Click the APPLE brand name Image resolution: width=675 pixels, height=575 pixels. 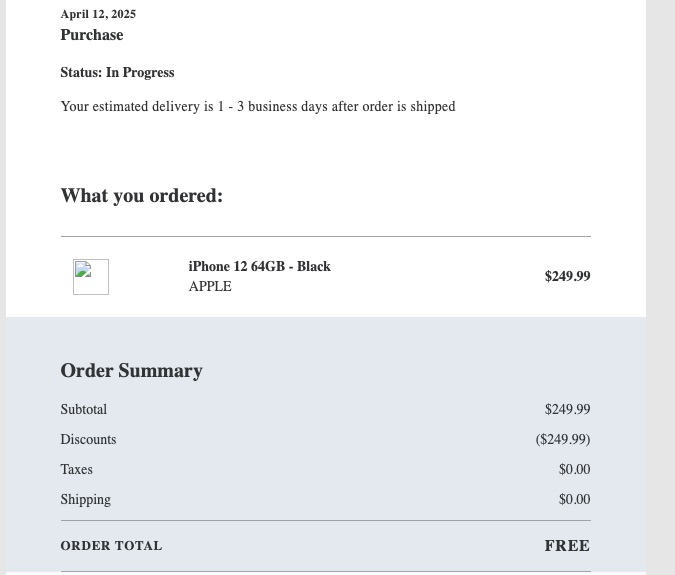pos(210,287)
